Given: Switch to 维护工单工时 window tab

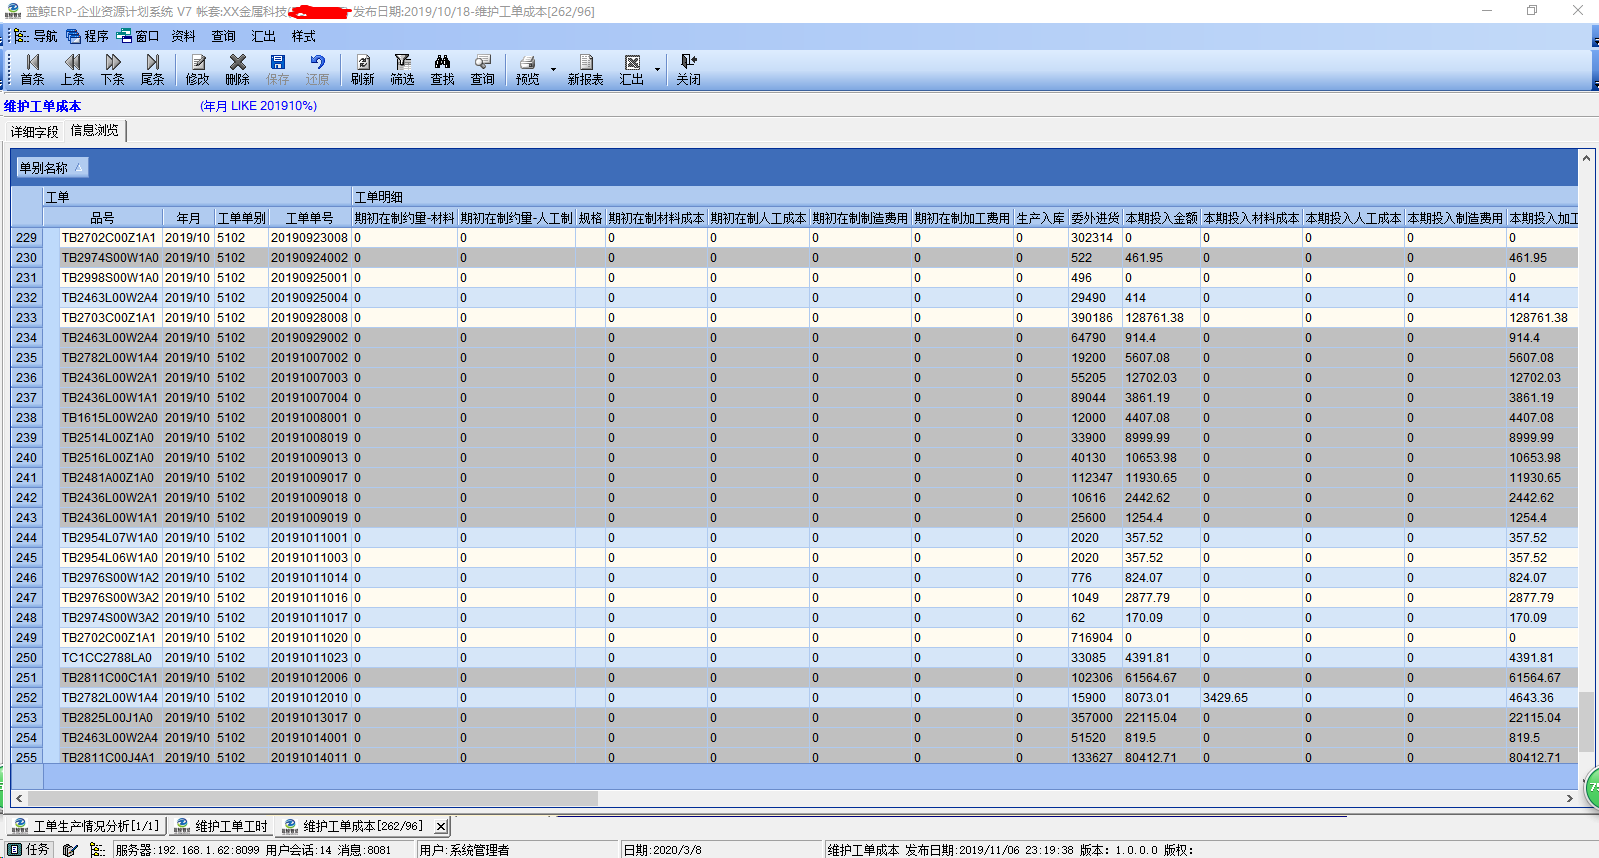Looking at the screenshot, I should tap(221, 826).
